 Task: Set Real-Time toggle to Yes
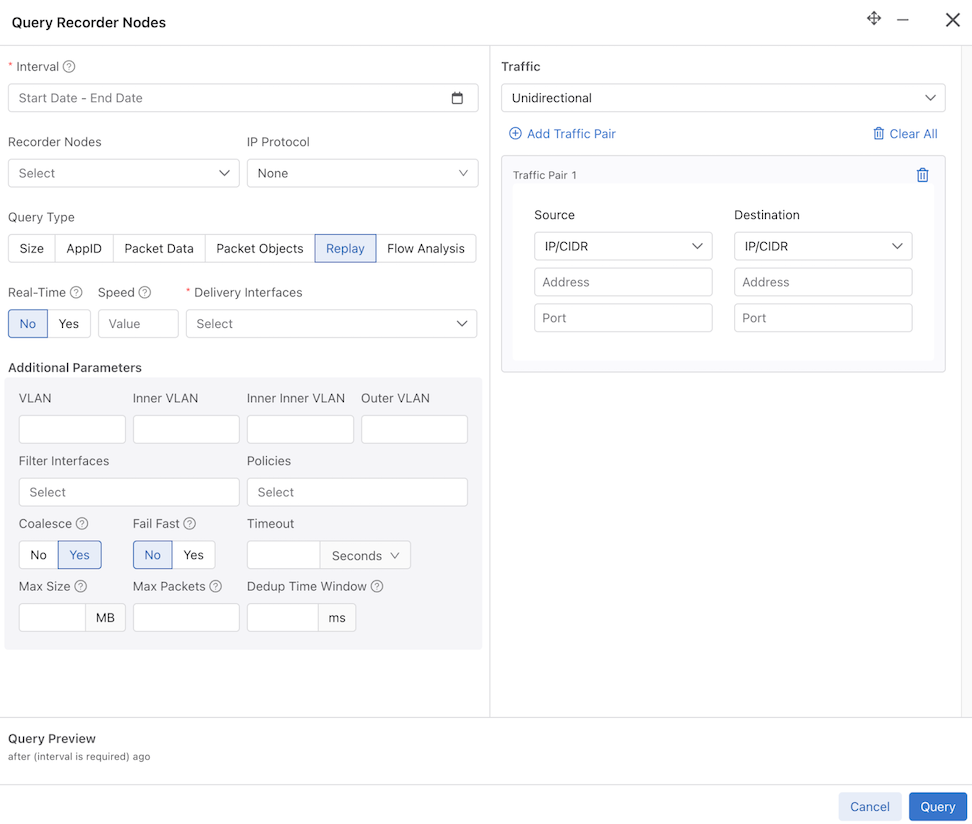(x=69, y=324)
